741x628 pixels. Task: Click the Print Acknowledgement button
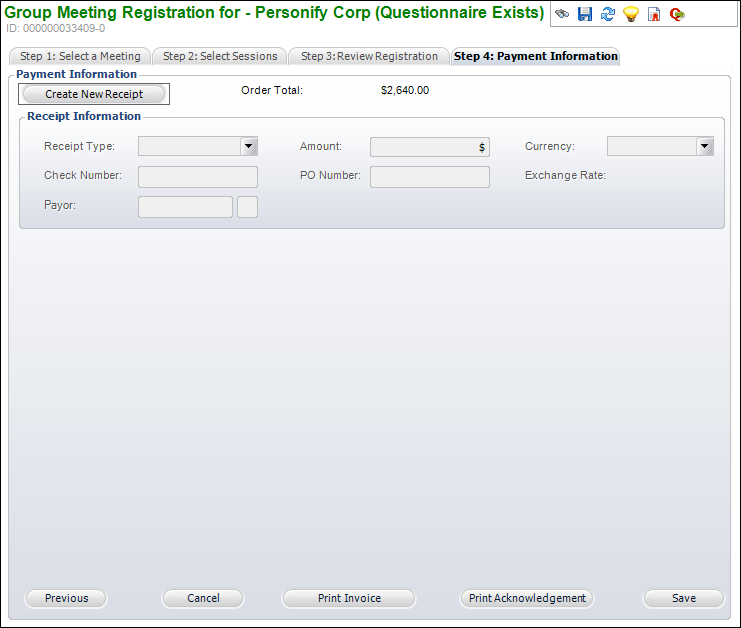527,598
